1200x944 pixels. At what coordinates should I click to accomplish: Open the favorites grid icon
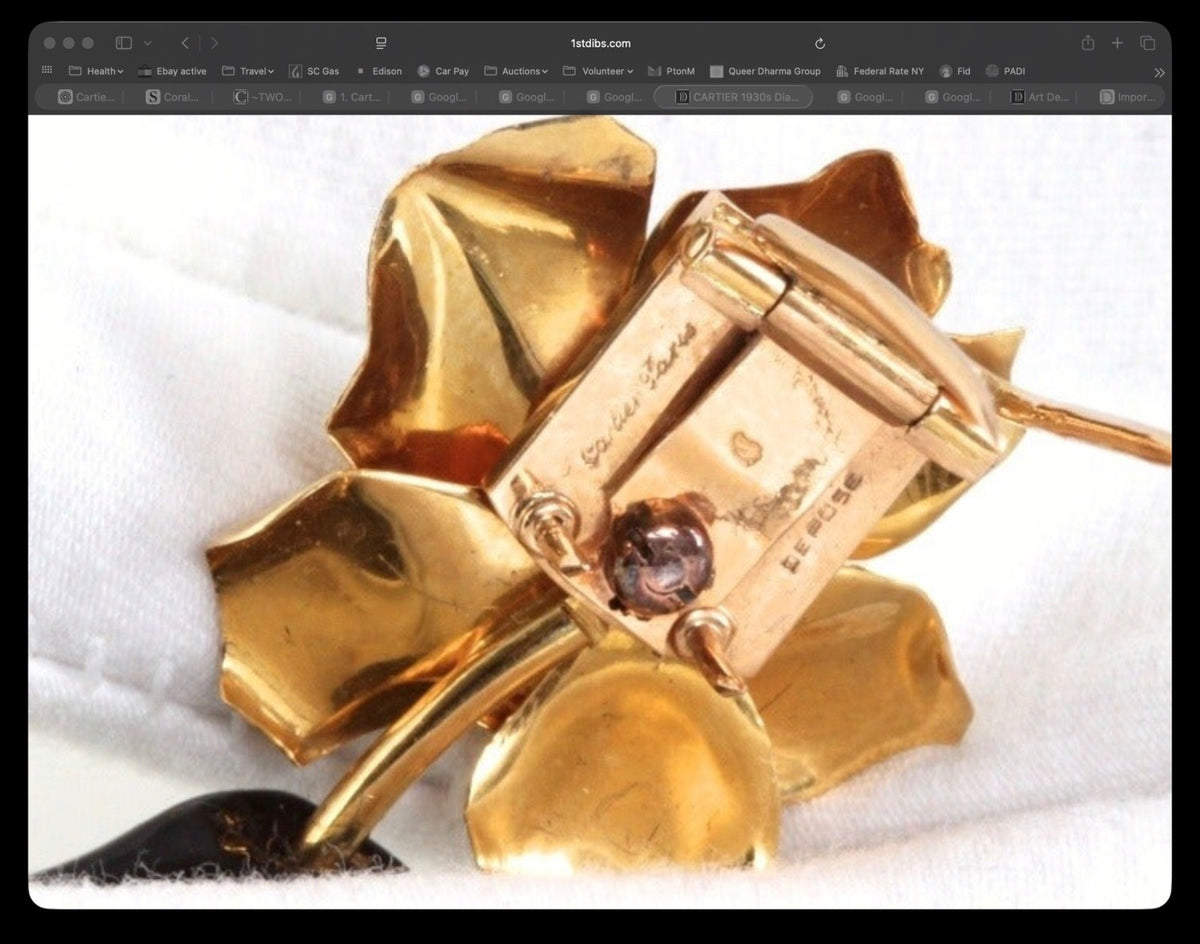[x=47, y=71]
